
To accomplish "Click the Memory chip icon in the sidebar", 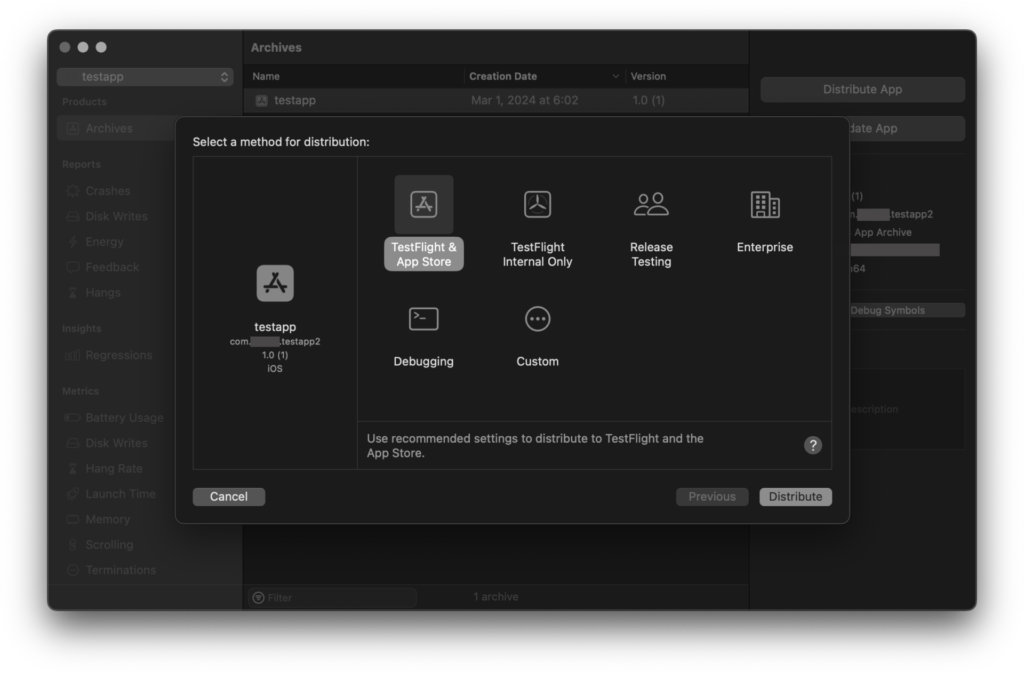I will tap(72, 520).
